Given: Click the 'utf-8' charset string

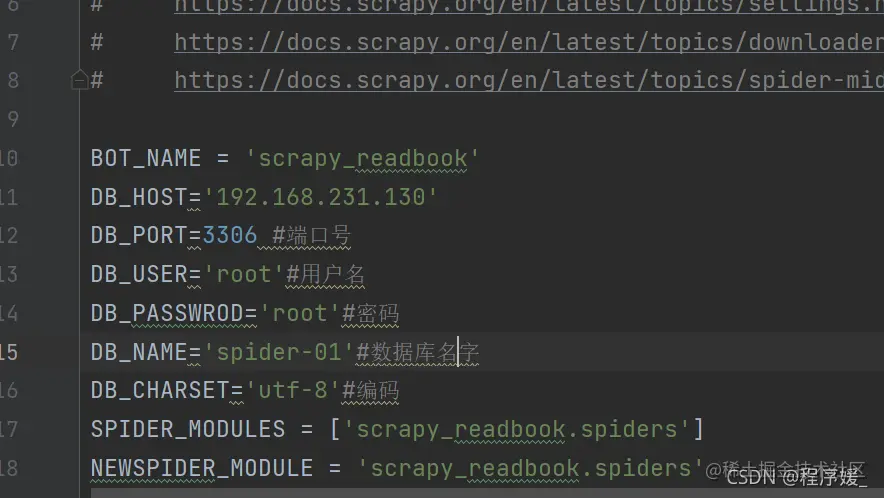Looking at the screenshot, I should (293, 390).
